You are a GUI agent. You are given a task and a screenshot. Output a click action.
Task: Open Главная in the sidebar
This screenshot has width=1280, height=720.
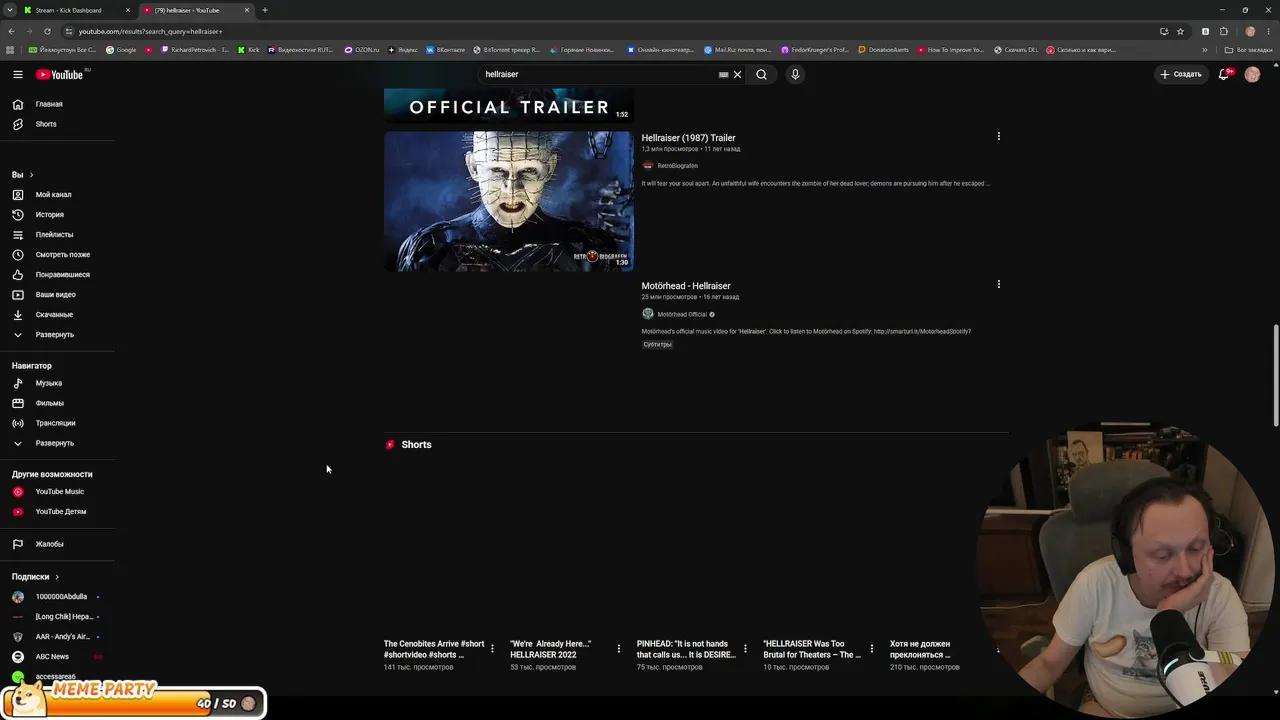coord(49,104)
